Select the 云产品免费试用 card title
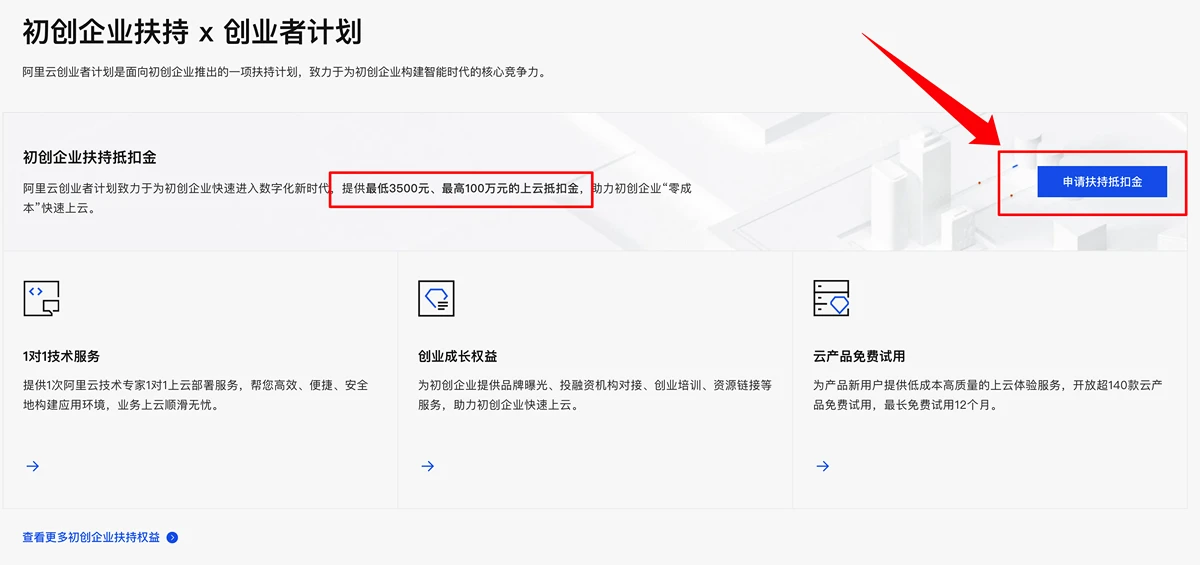 [859, 356]
